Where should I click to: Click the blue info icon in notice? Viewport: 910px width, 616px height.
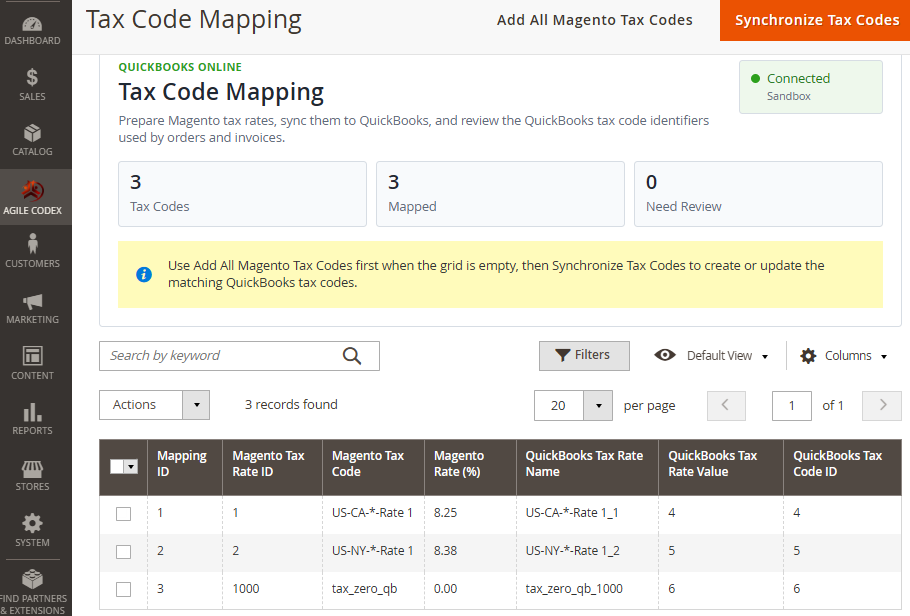pyautogui.click(x=144, y=274)
